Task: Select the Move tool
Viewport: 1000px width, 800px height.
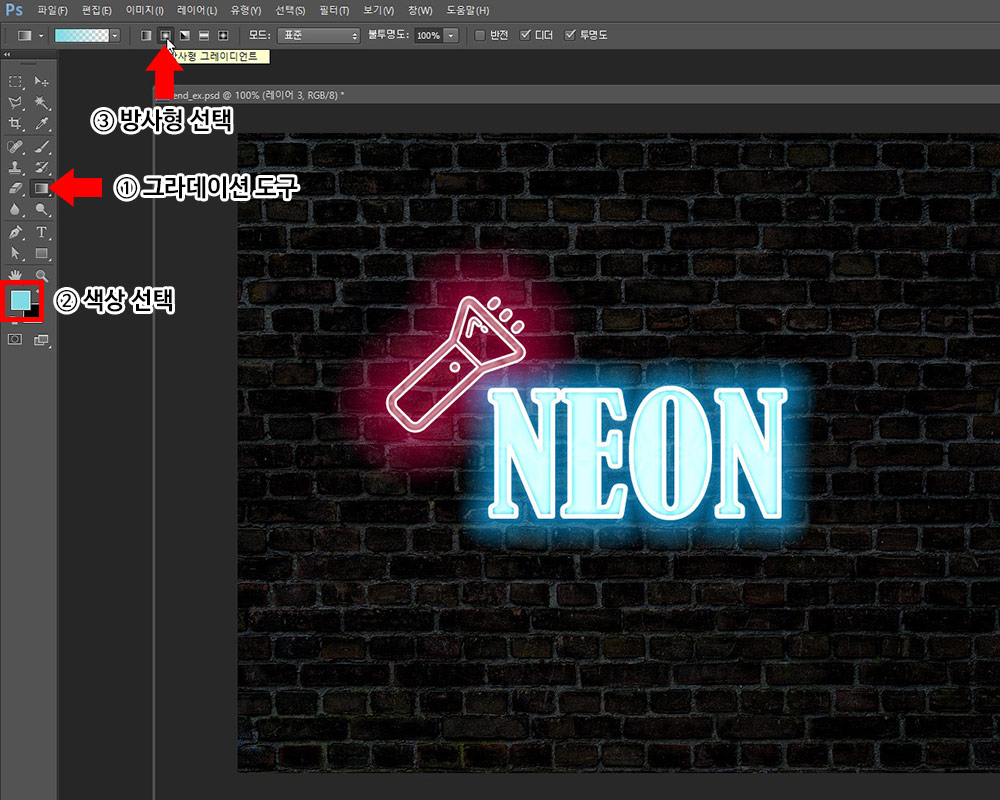Action: tap(41, 82)
